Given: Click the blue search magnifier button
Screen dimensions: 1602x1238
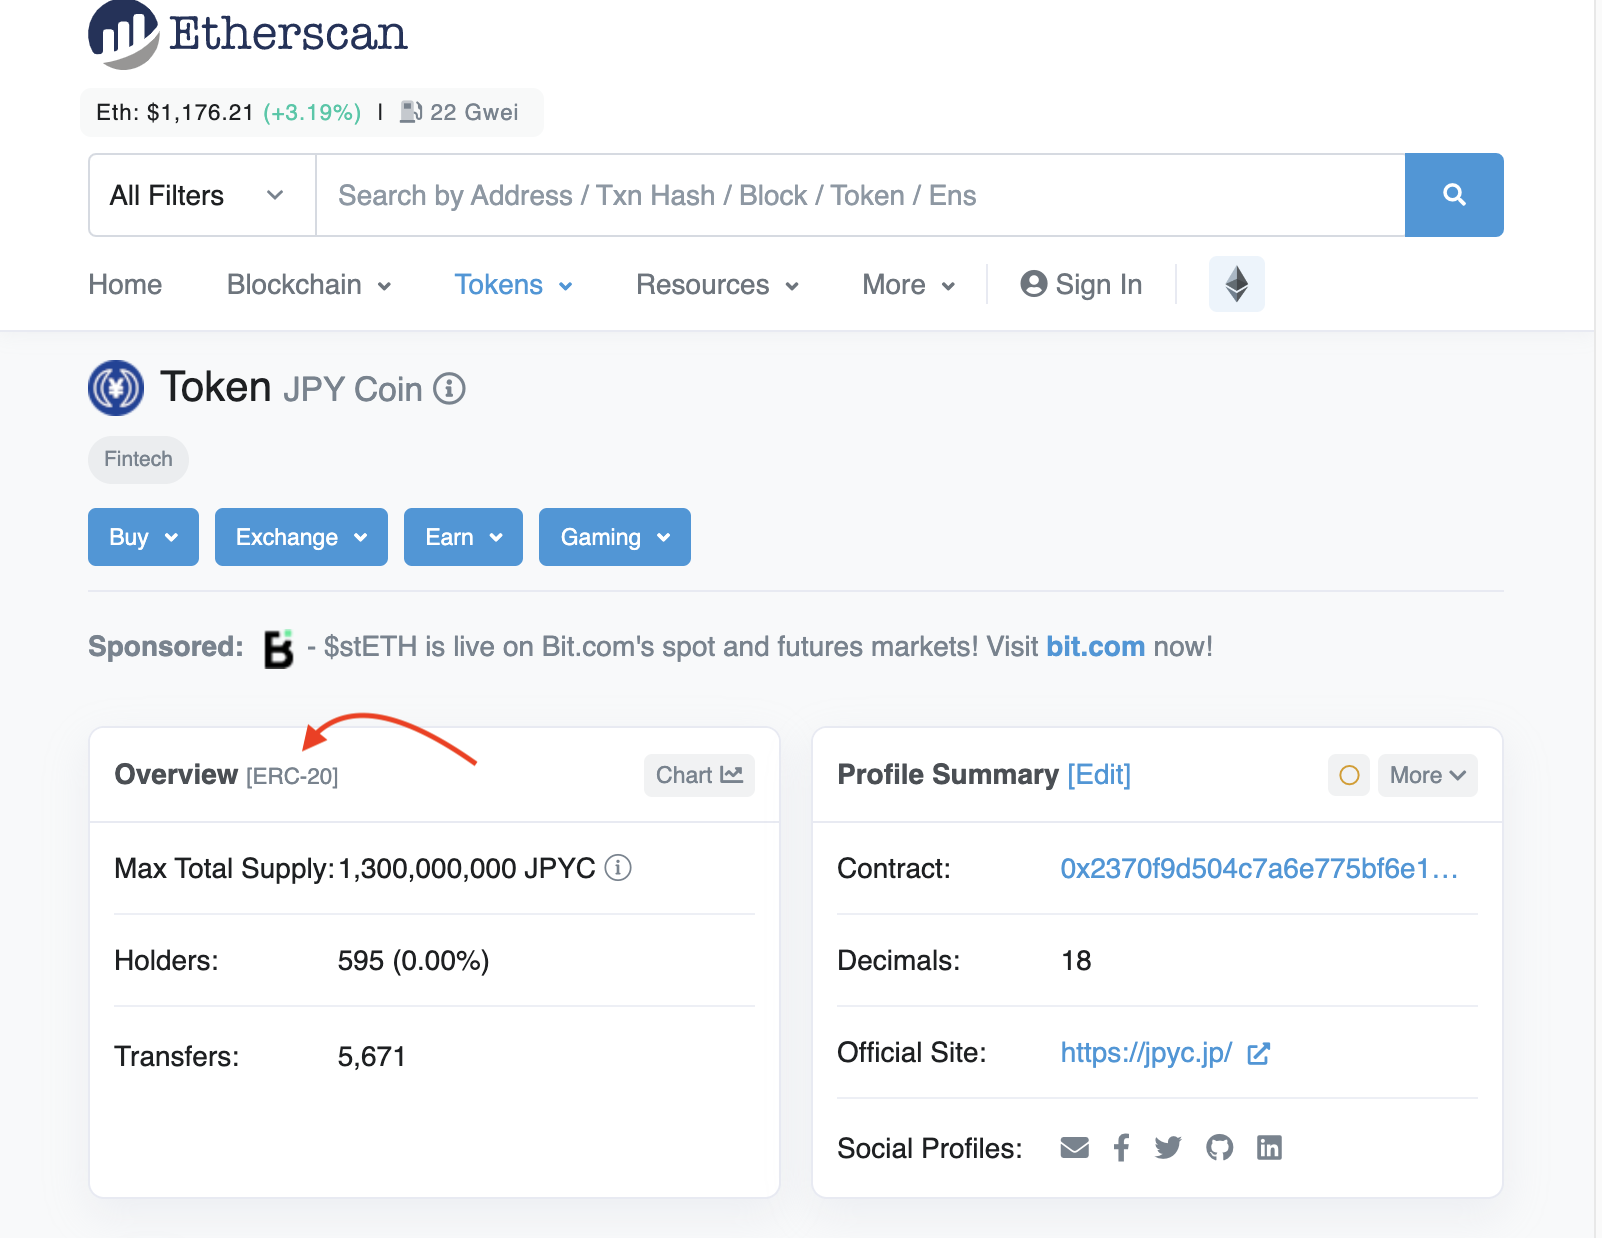Looking at the screenshot, I should coord(1454,195).
